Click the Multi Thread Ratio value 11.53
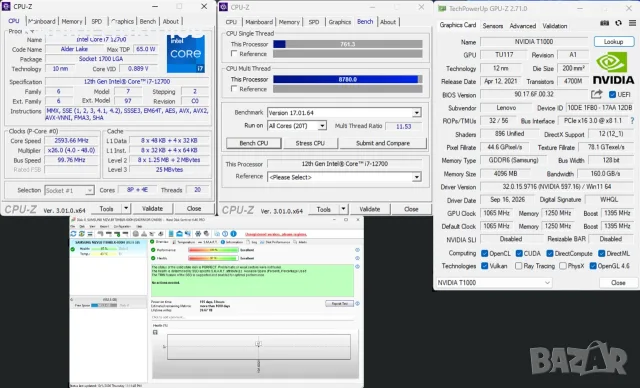 click(403, 126)
